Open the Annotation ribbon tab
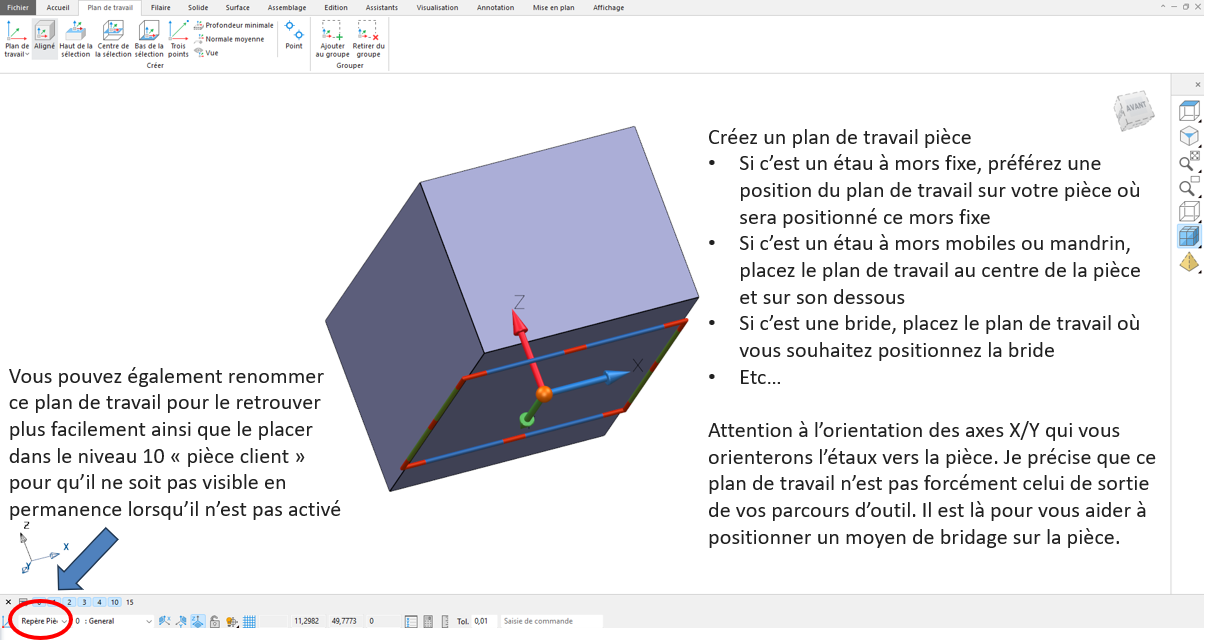Screen dimensions: 1213x640 [x=496, y=7]
